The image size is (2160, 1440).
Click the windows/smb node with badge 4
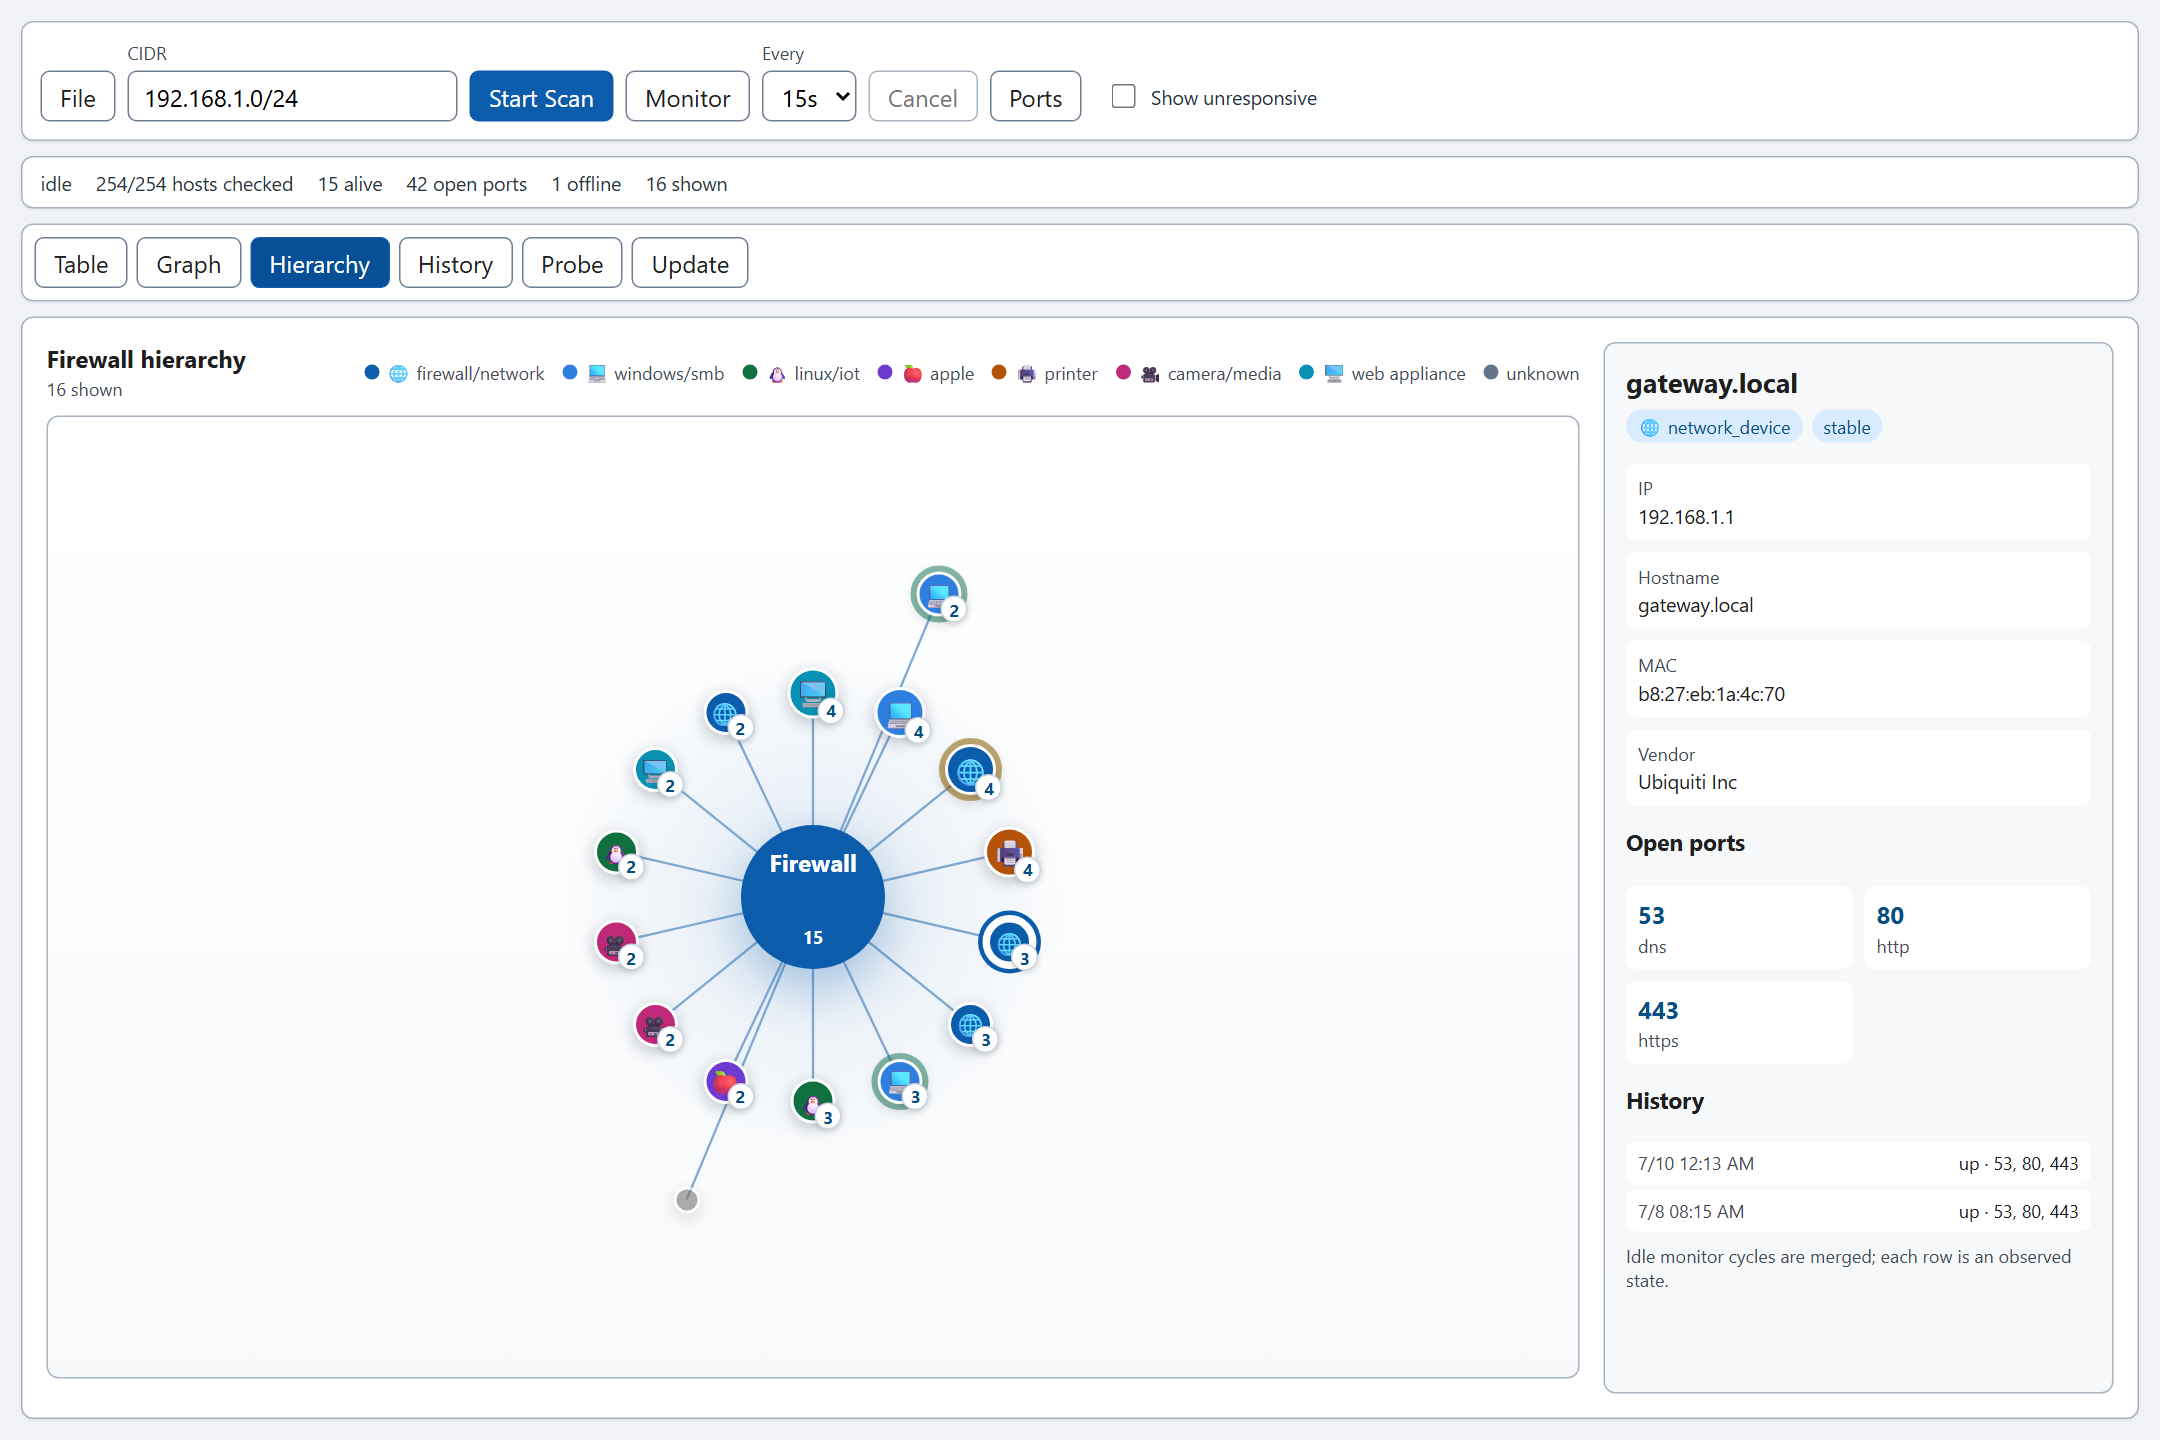tap(899, 712)
